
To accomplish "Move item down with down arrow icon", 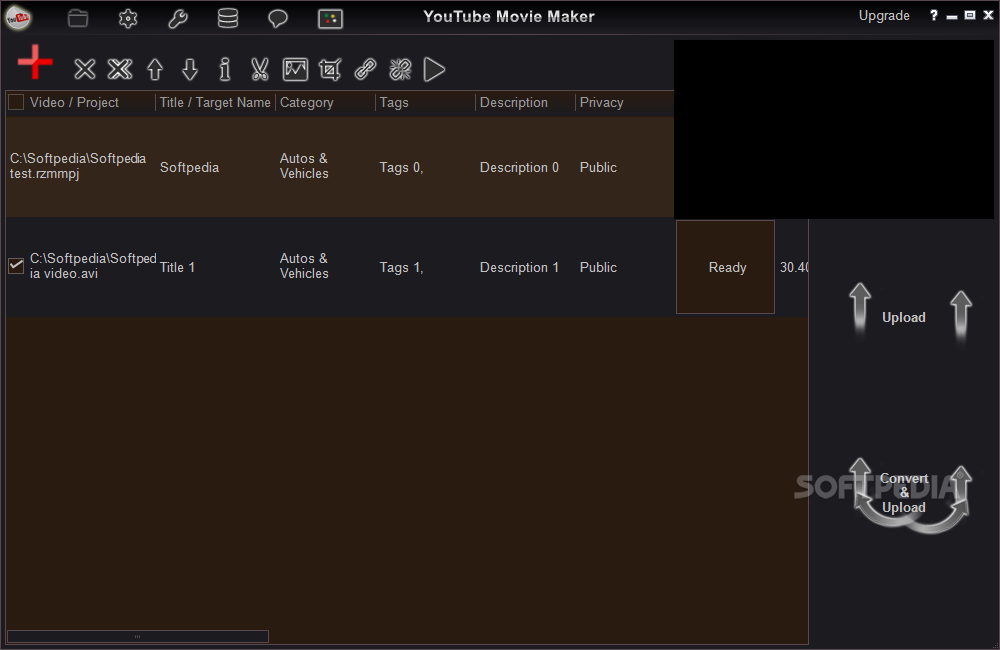I will pyautogui.click(x=190, y=69).
